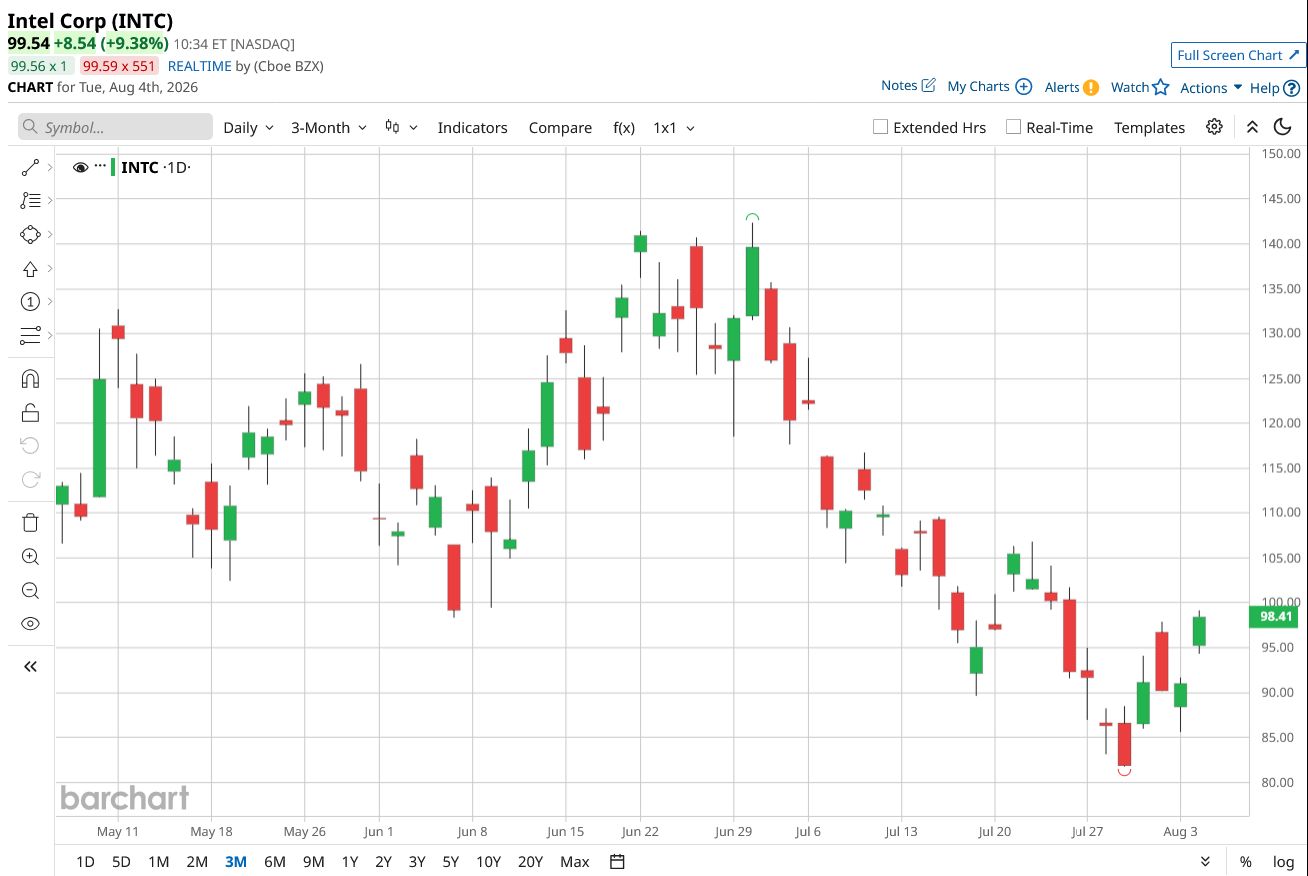Expand the Actions dropdown
Image resolution: width=1308 pixels, height=876 pixels.
click(x=1211, y=87)
